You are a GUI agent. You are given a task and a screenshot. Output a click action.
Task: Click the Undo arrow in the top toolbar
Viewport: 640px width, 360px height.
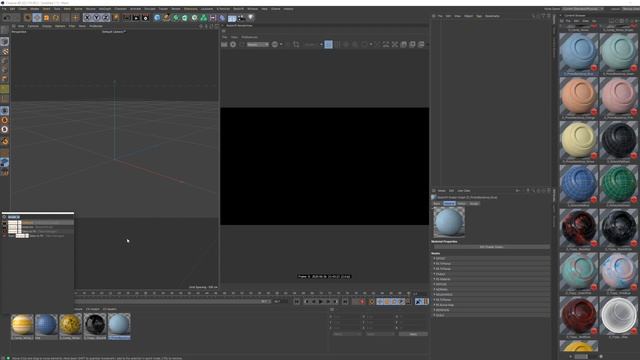tap(7, 18)
